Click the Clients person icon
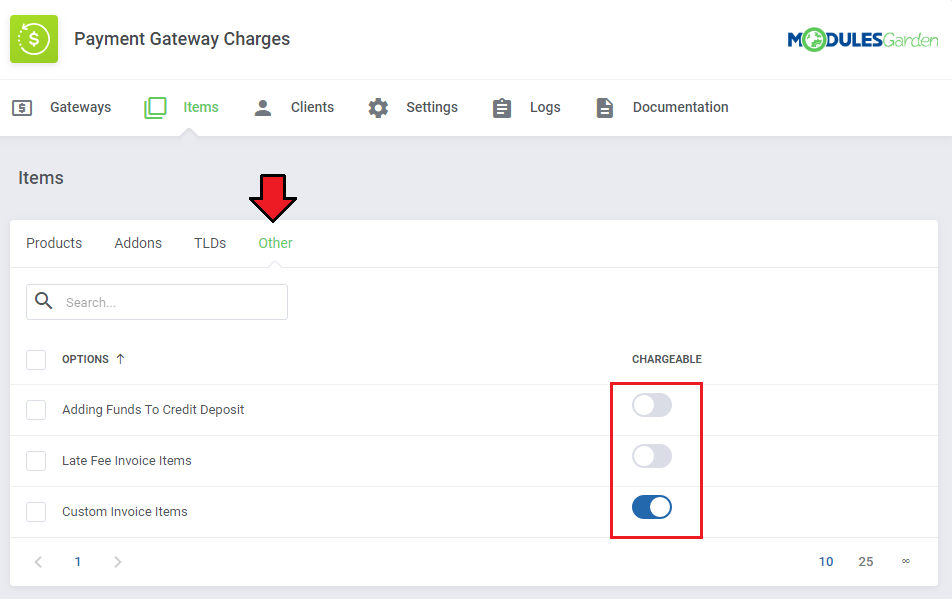Screen dimensions: 952x599 pos(263,107)
